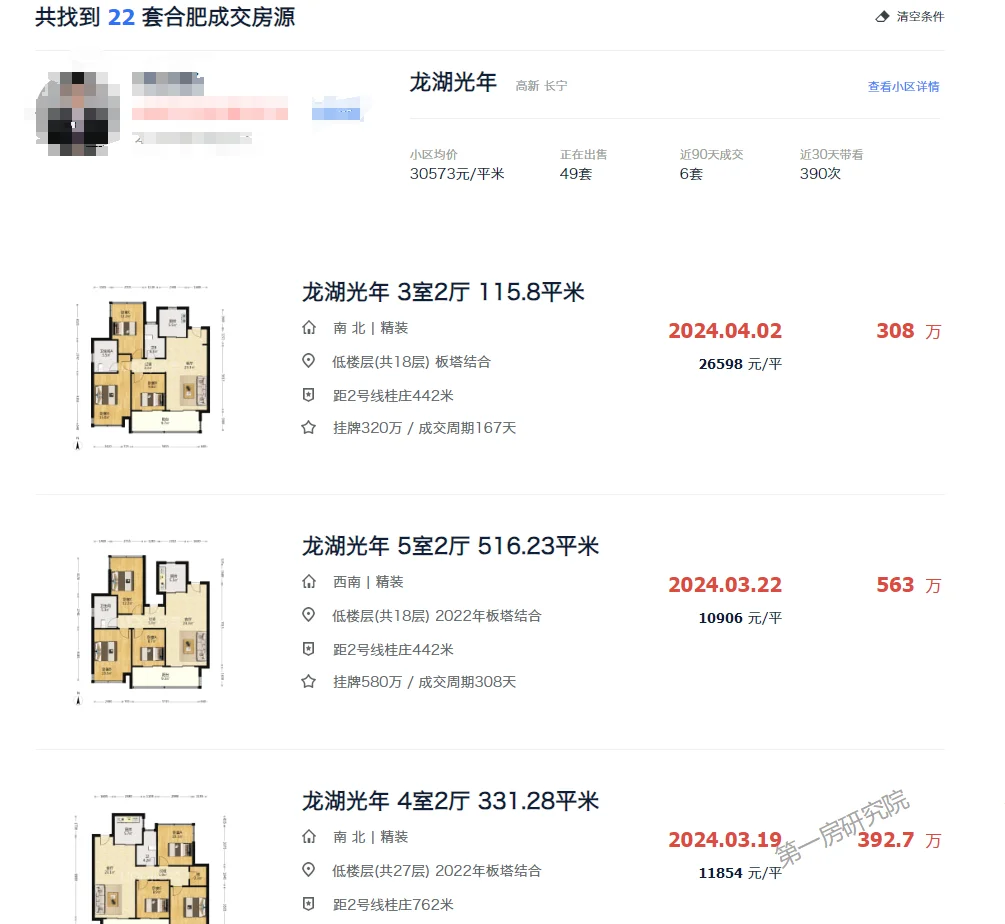Viewport: 1005px width, 924px height.
Task: Click the star icon beside 挂牌580万
Action: [x=308, y=681]
